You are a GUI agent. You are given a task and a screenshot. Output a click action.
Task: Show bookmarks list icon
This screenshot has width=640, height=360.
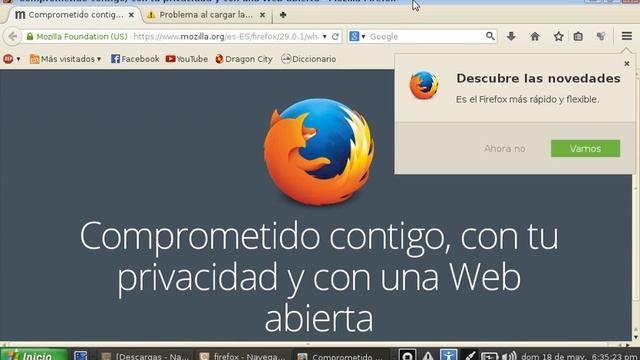(x=578, y=36)
